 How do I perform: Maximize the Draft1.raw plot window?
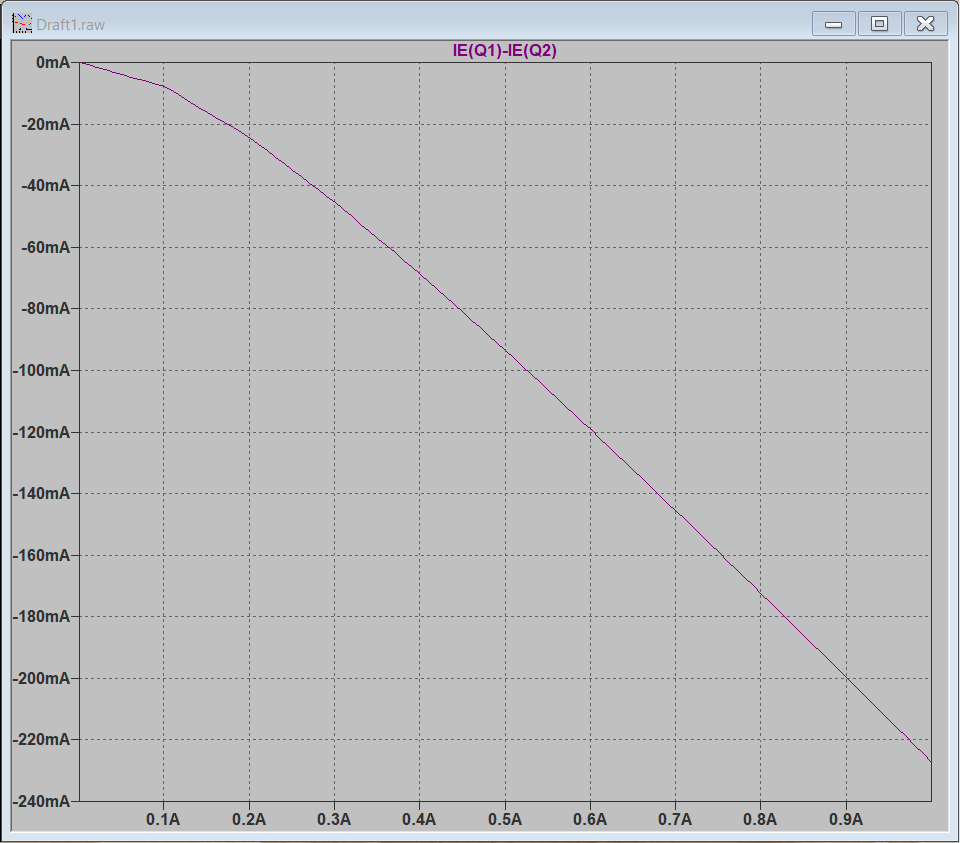click(x=879, y=24)
